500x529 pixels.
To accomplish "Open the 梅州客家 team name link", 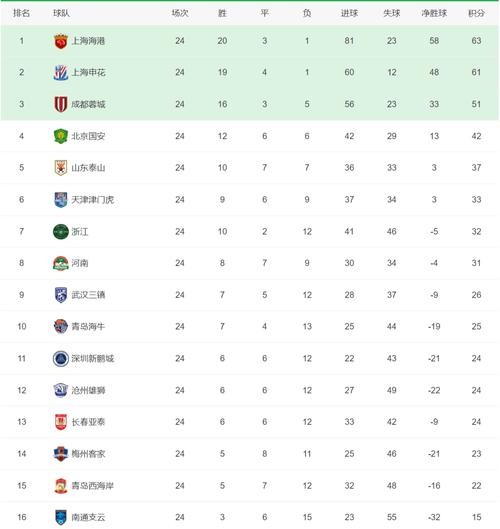I will pos(88,454).
